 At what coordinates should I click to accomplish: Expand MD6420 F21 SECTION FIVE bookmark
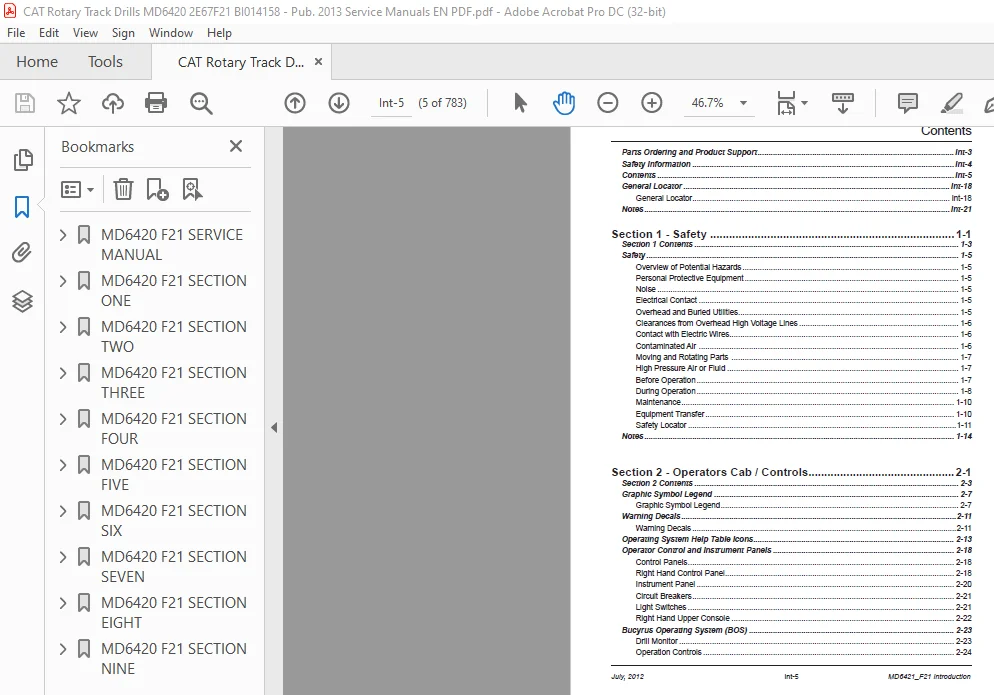pyautogui.click(x=63, y=465)
